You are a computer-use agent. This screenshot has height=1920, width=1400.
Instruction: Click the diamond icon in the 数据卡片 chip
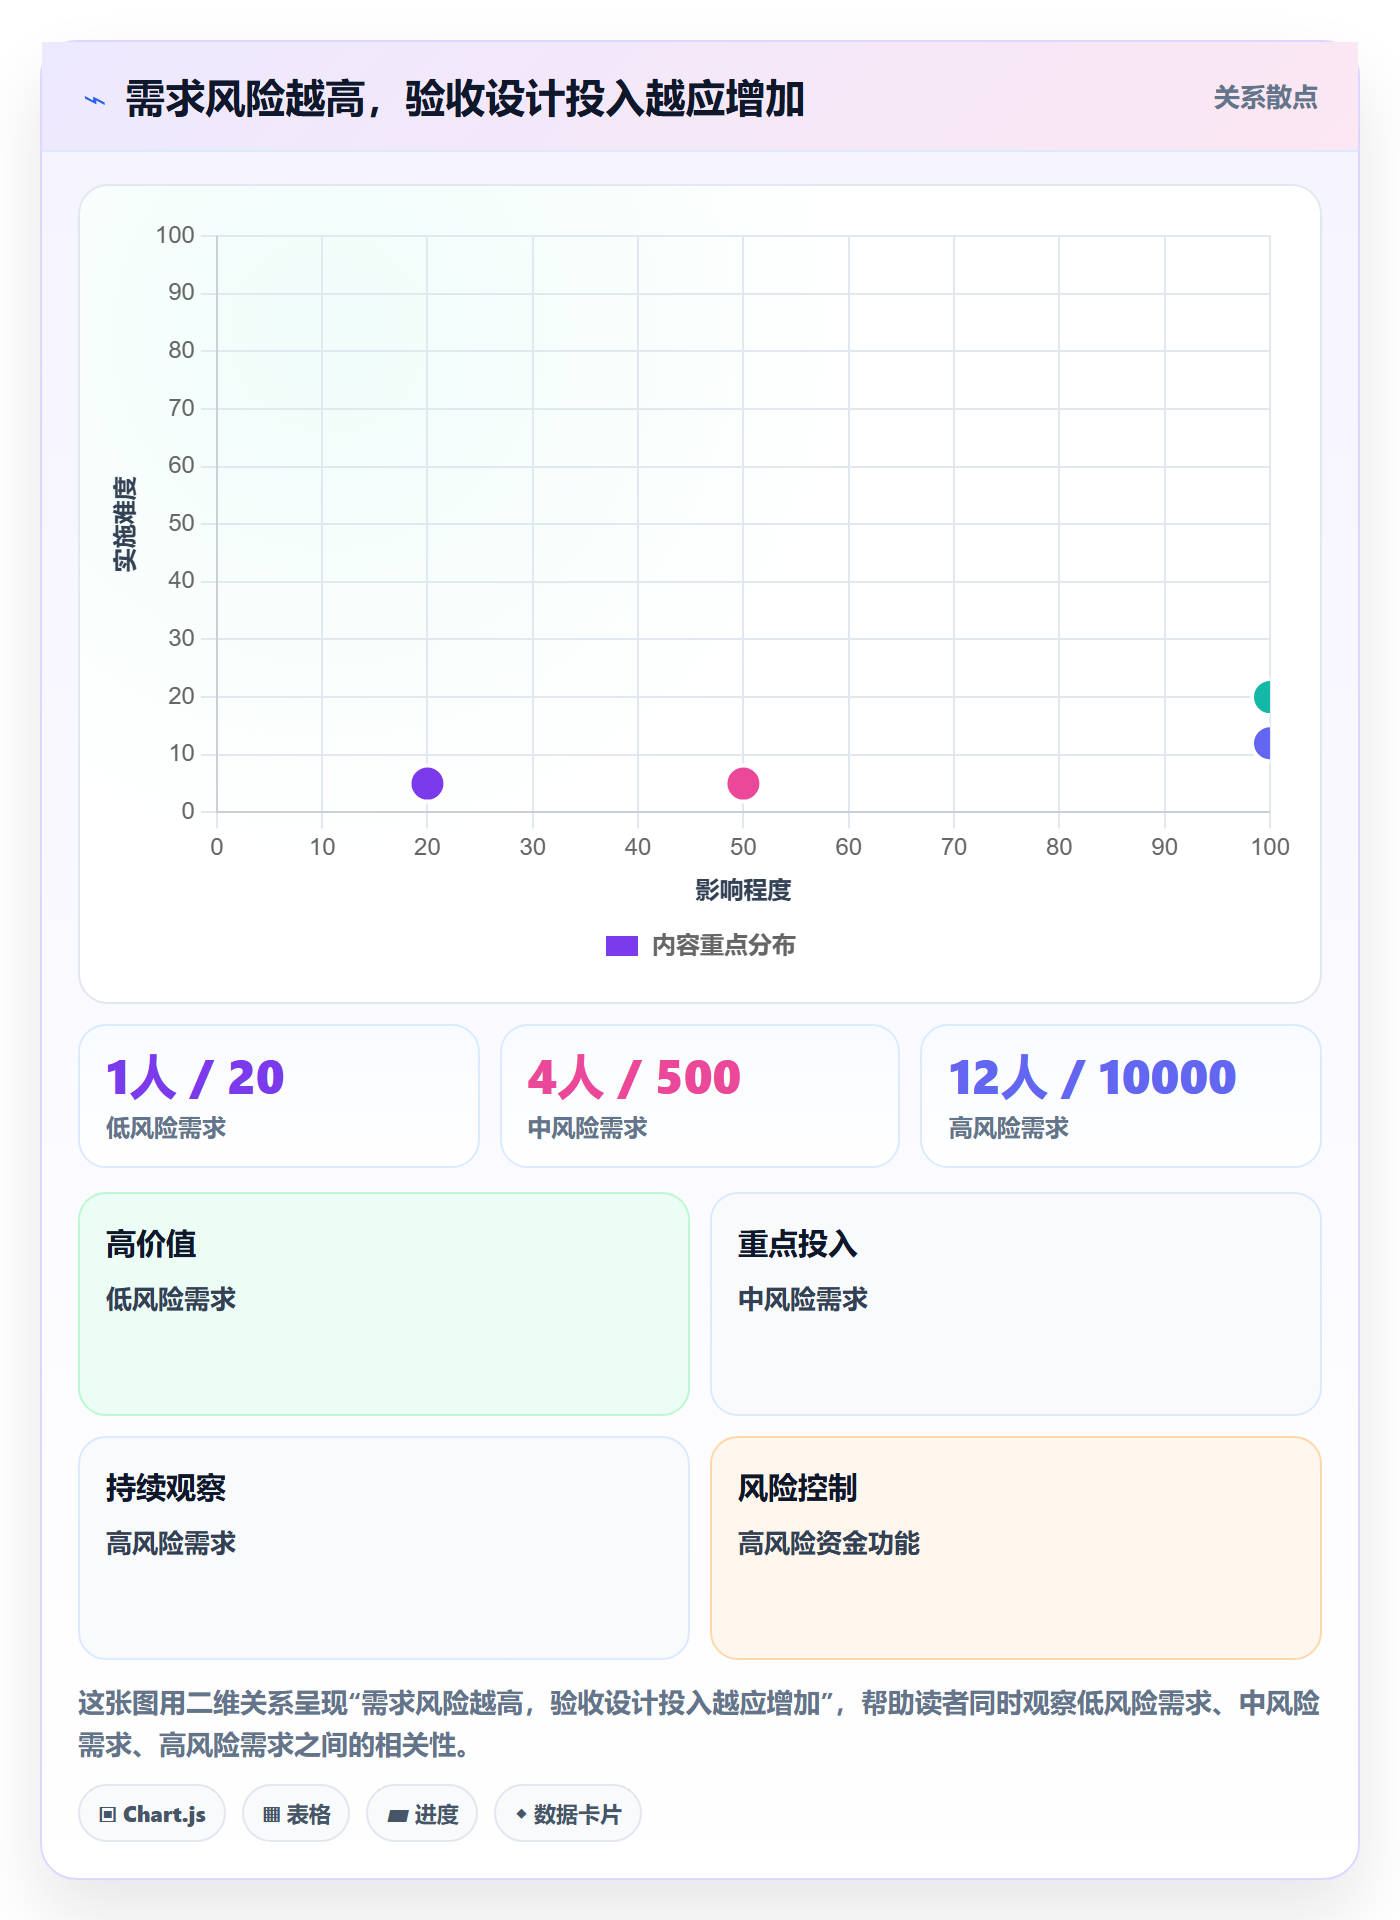[521, 1814]
